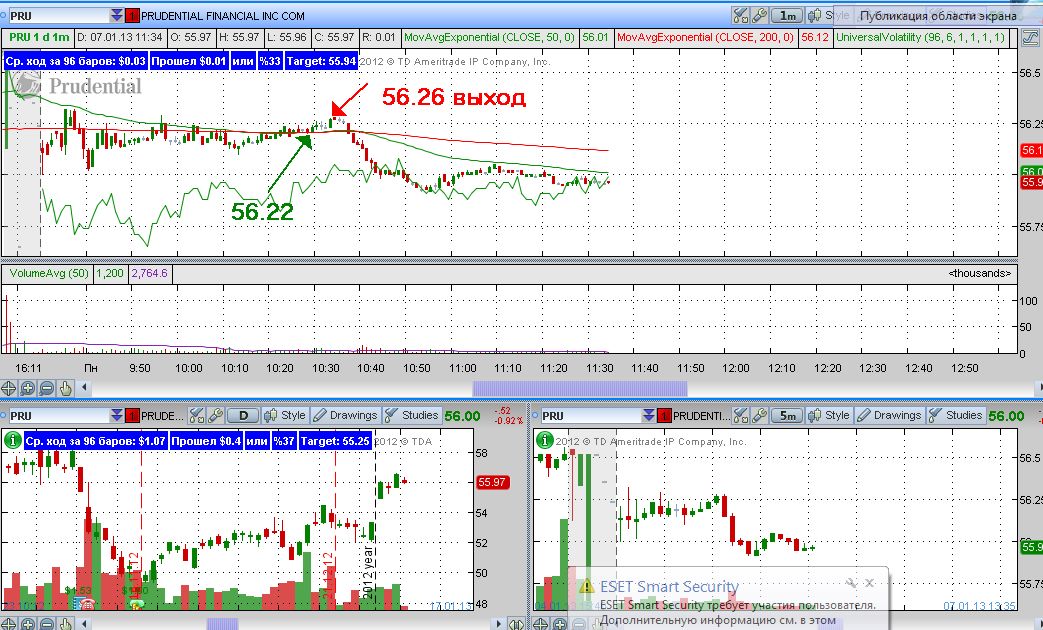The width and height of the screenshot is (1043, 630).
Task: Open wrench settings in 5m chart
Action: [x=760, y=416]
